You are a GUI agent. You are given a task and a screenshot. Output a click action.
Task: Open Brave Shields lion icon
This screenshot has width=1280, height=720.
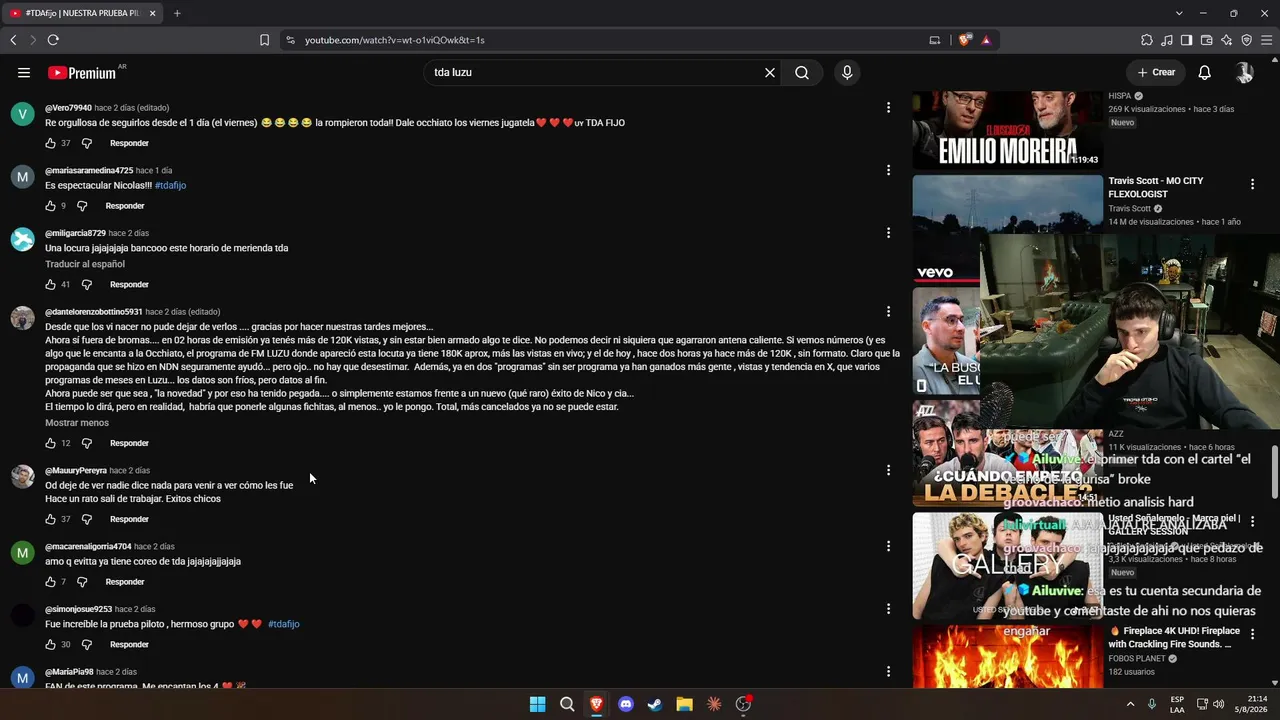[x=964, y=40]
